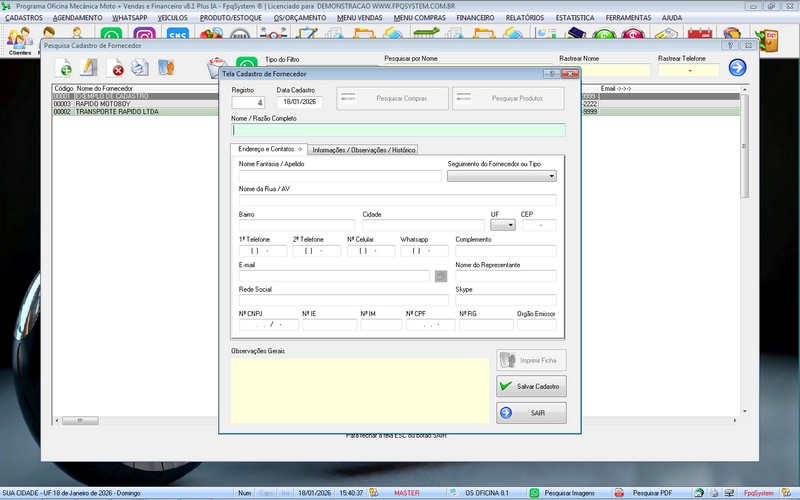Switch to Informações / Observações / Histórico tab
Screen dimensions: 800x500
click(363, 150)
